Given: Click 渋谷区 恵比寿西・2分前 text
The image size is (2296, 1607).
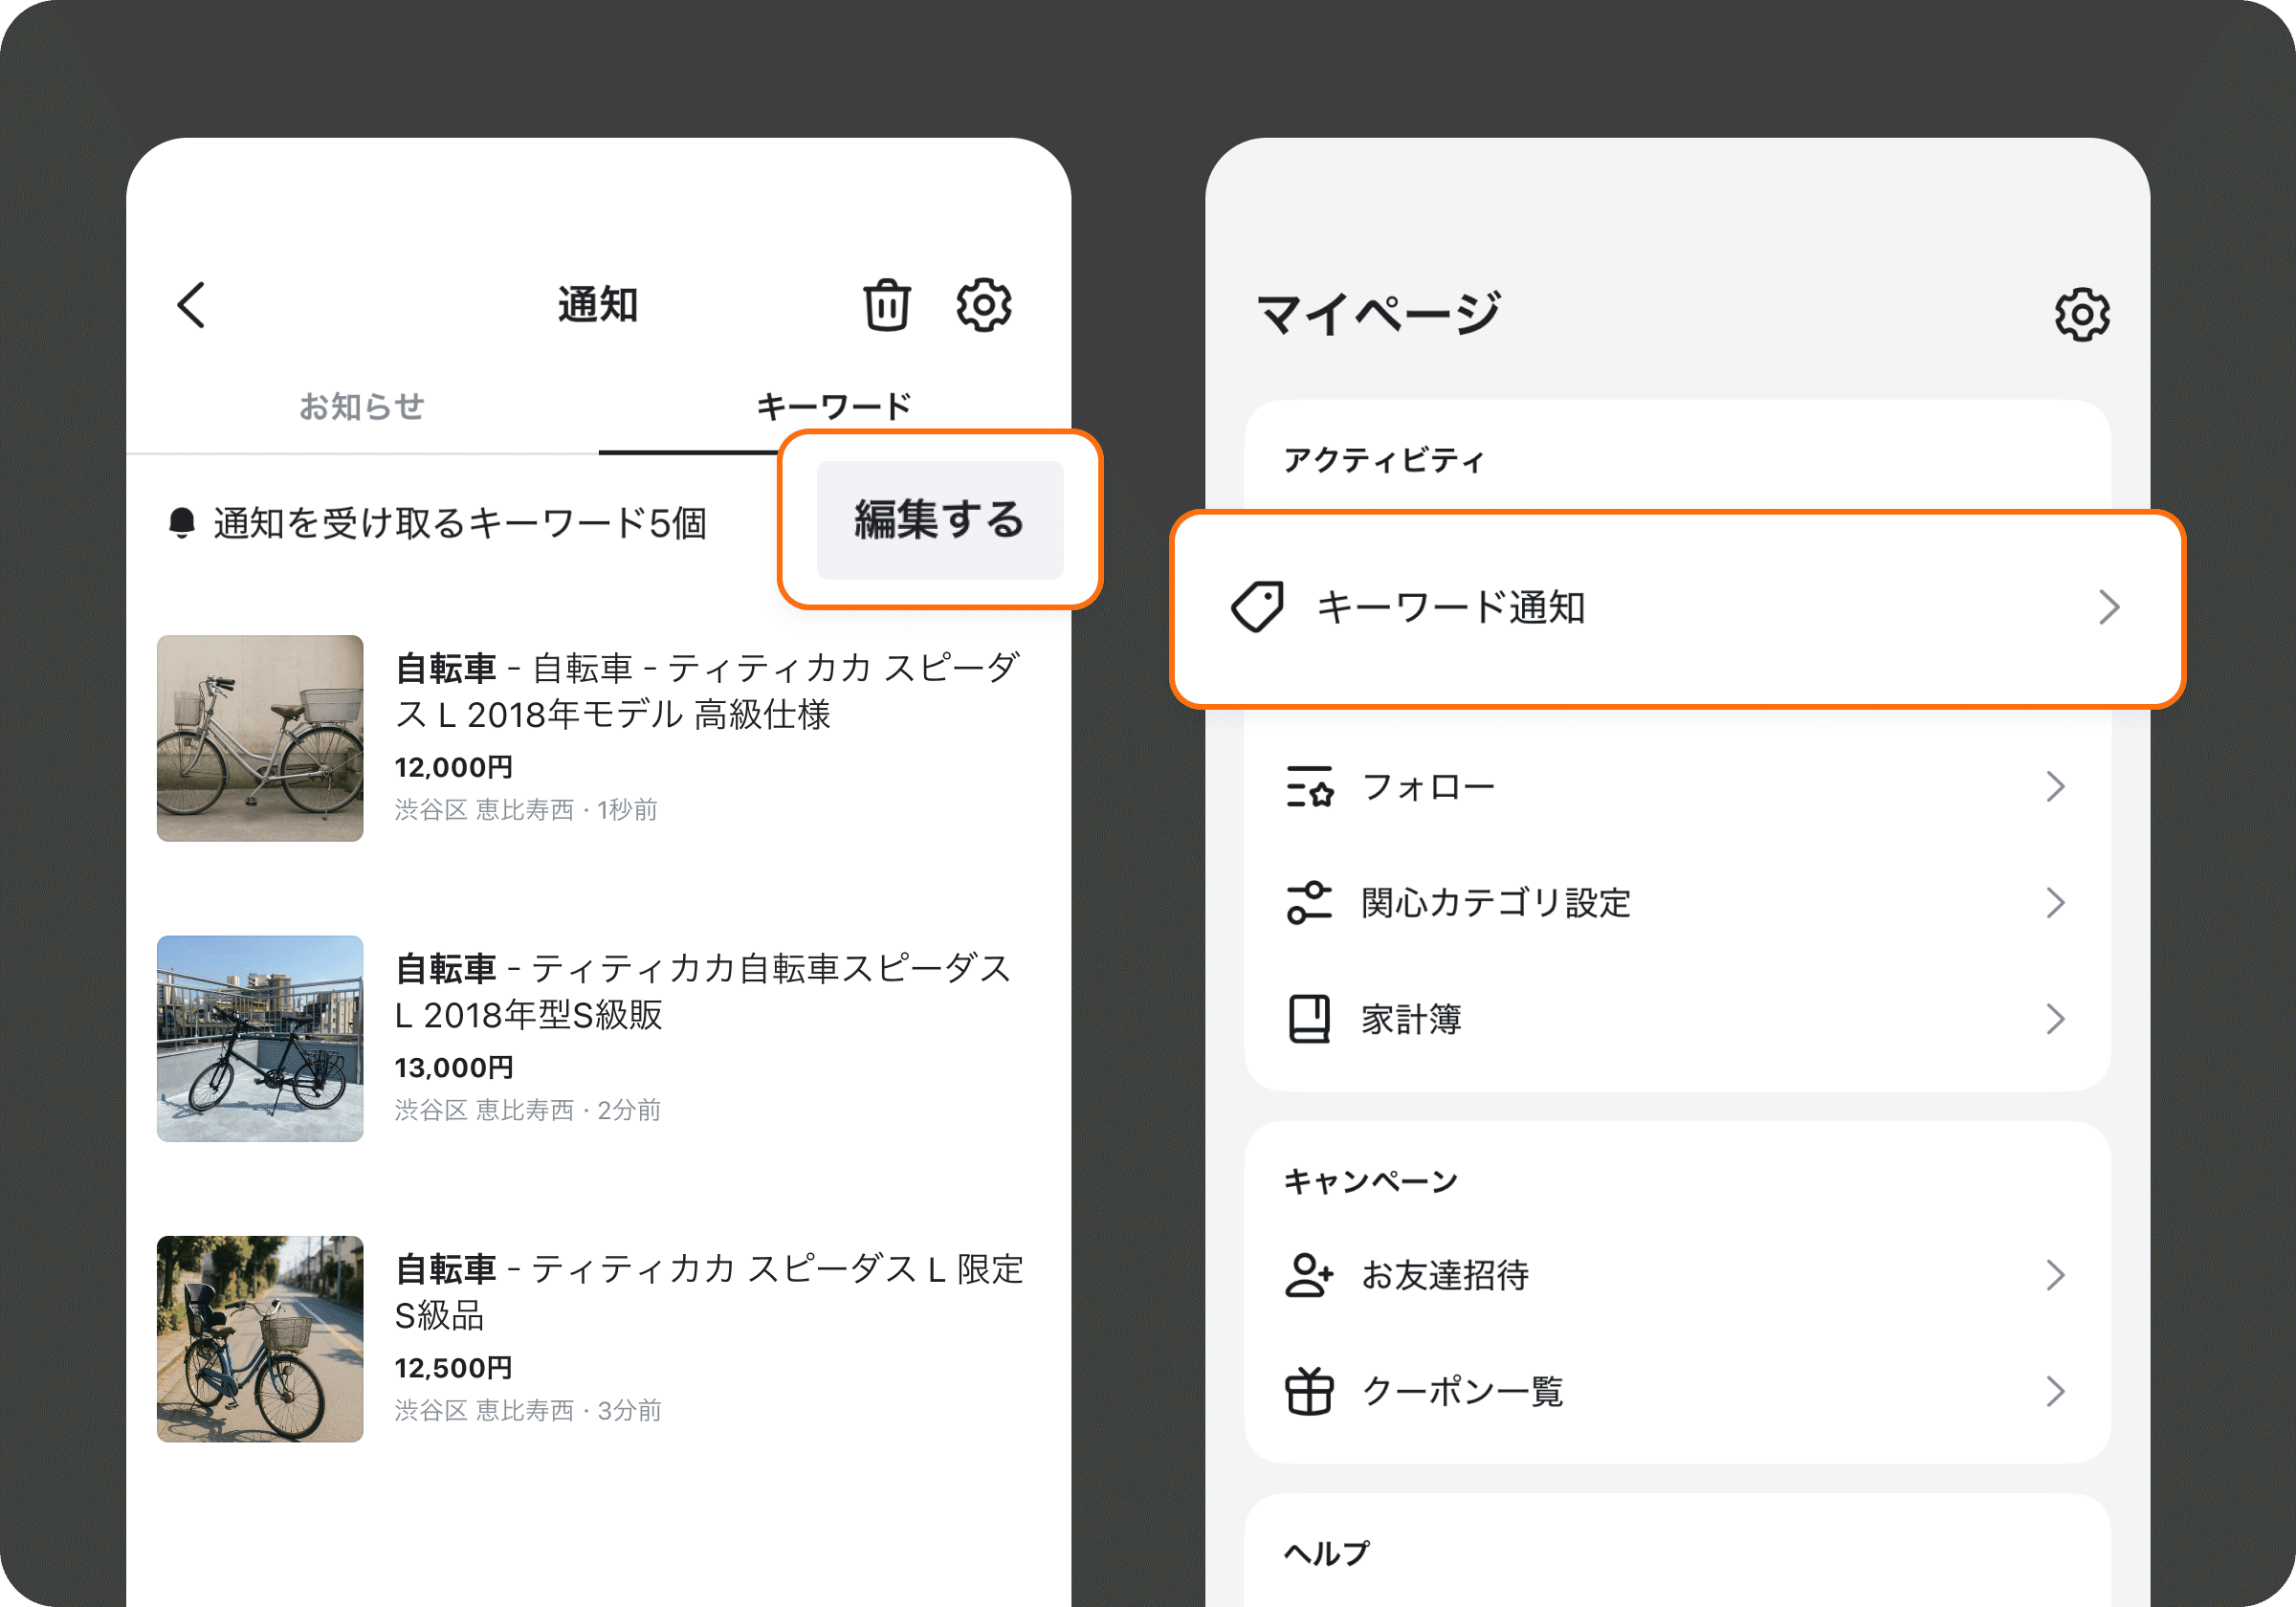Looking at the screenshot, I should click(x=528, y=1109).
